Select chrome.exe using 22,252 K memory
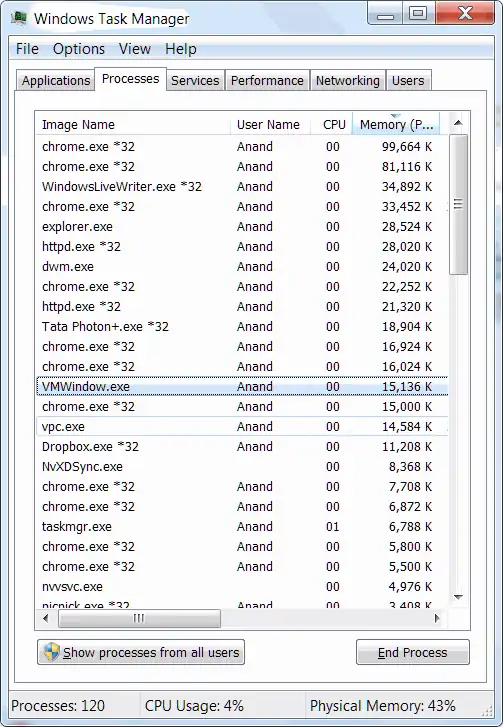This screenshot has width=503, height=727. (x=242, y=287)
